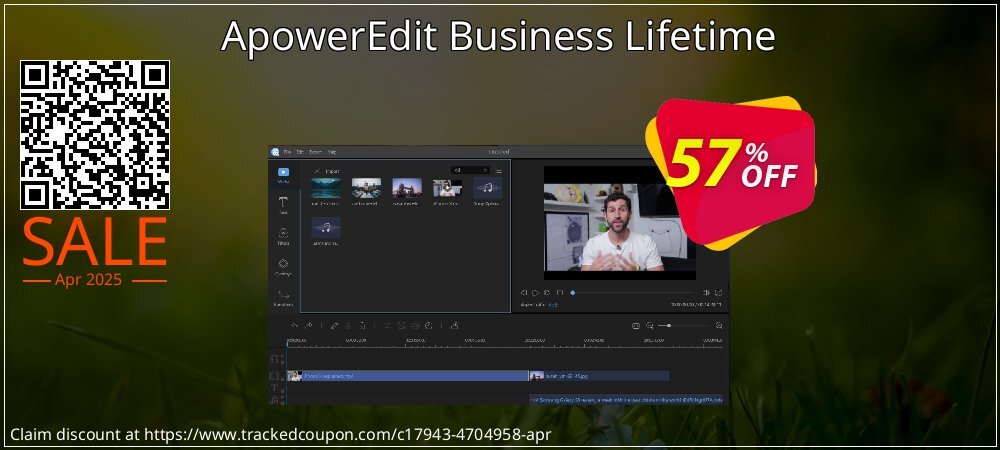Select the second-row audio file thumbnail
Viewport: 1000px width, 450px height.
point(325,228)
